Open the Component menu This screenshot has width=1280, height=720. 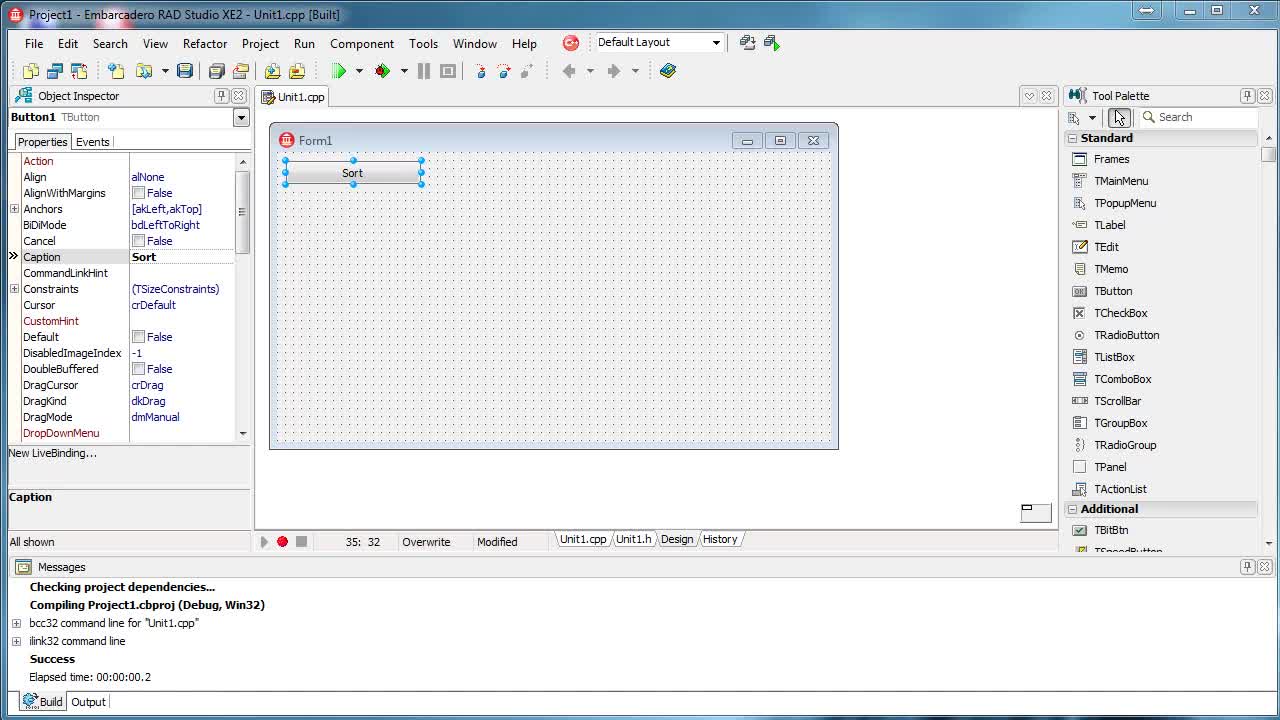click(x=362, y=43)
